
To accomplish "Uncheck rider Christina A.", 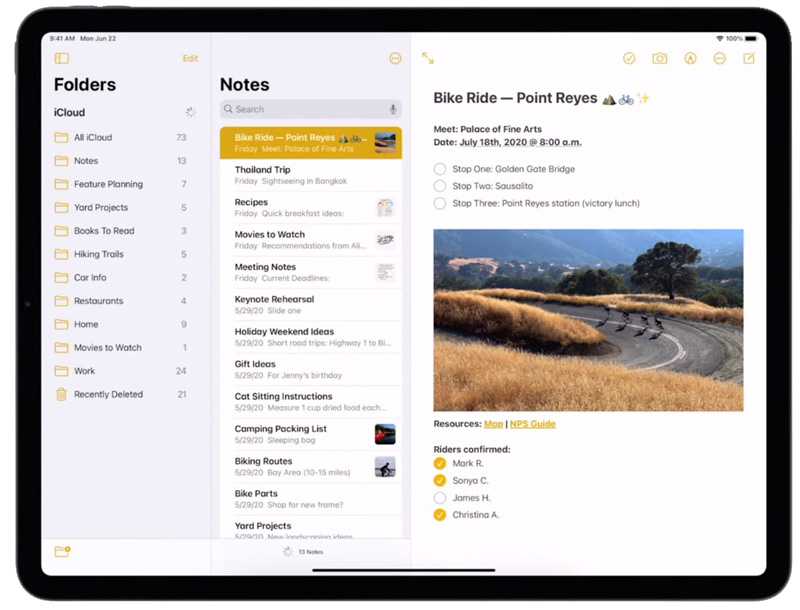I will (x=440, y=515).
